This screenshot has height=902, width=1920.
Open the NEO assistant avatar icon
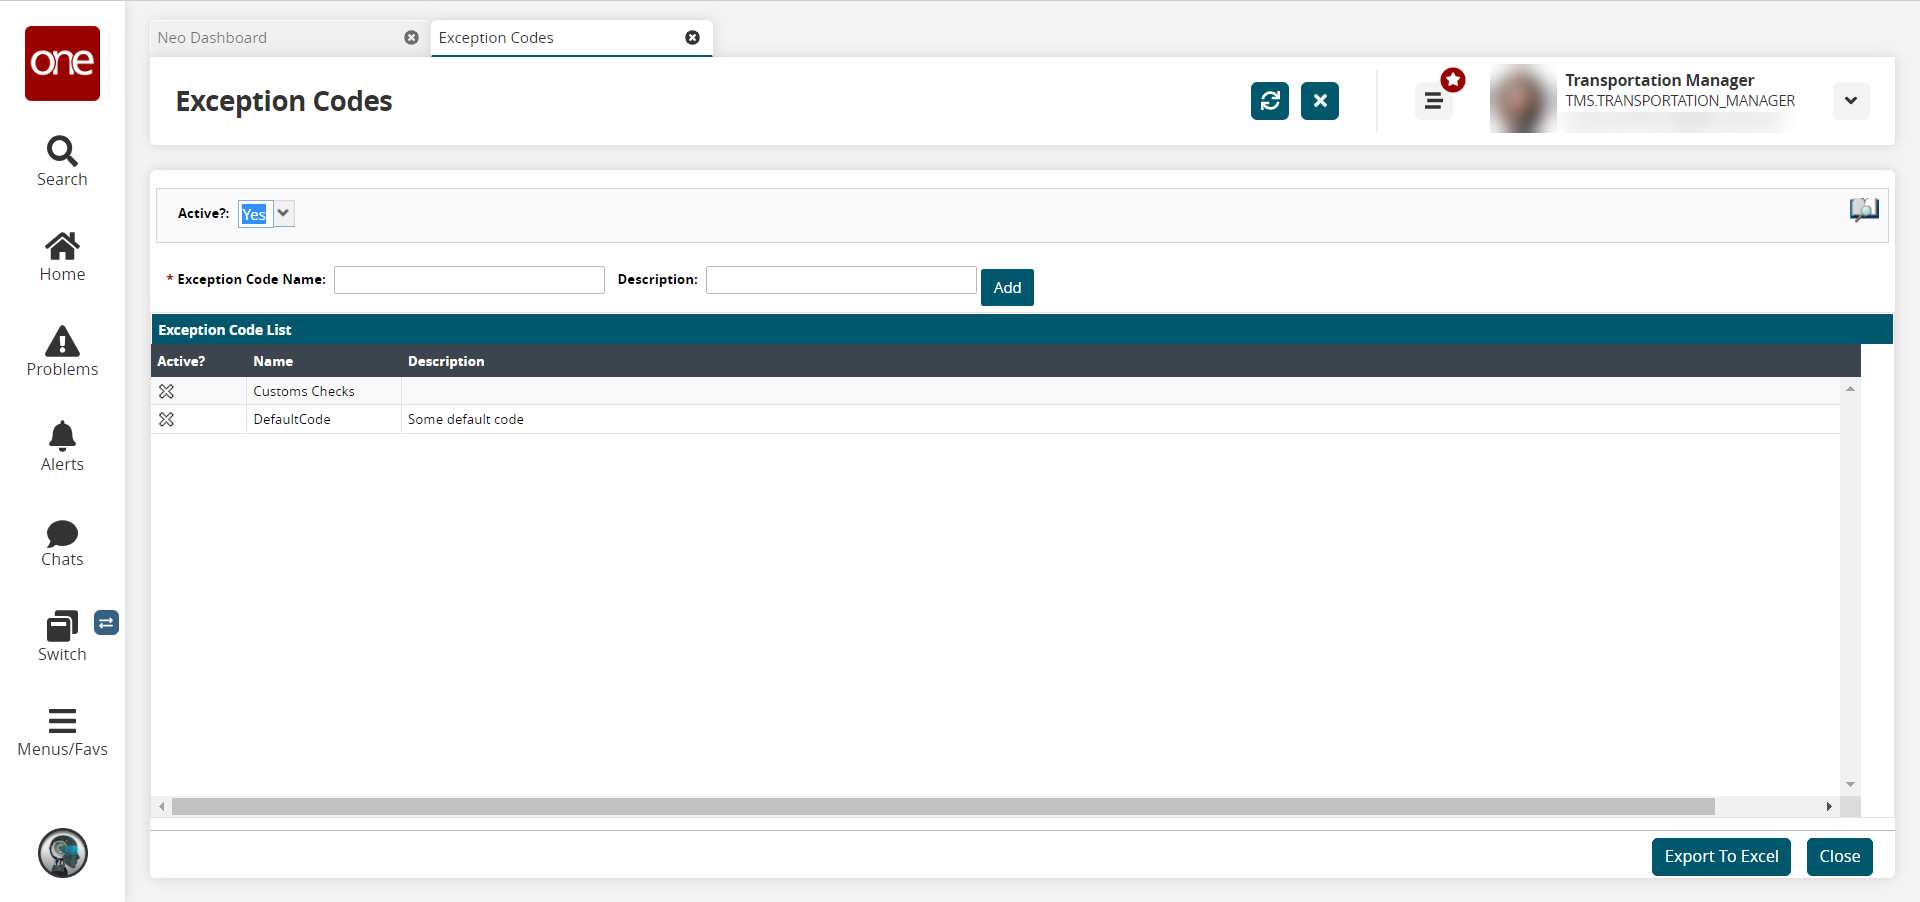coord(62,853)
